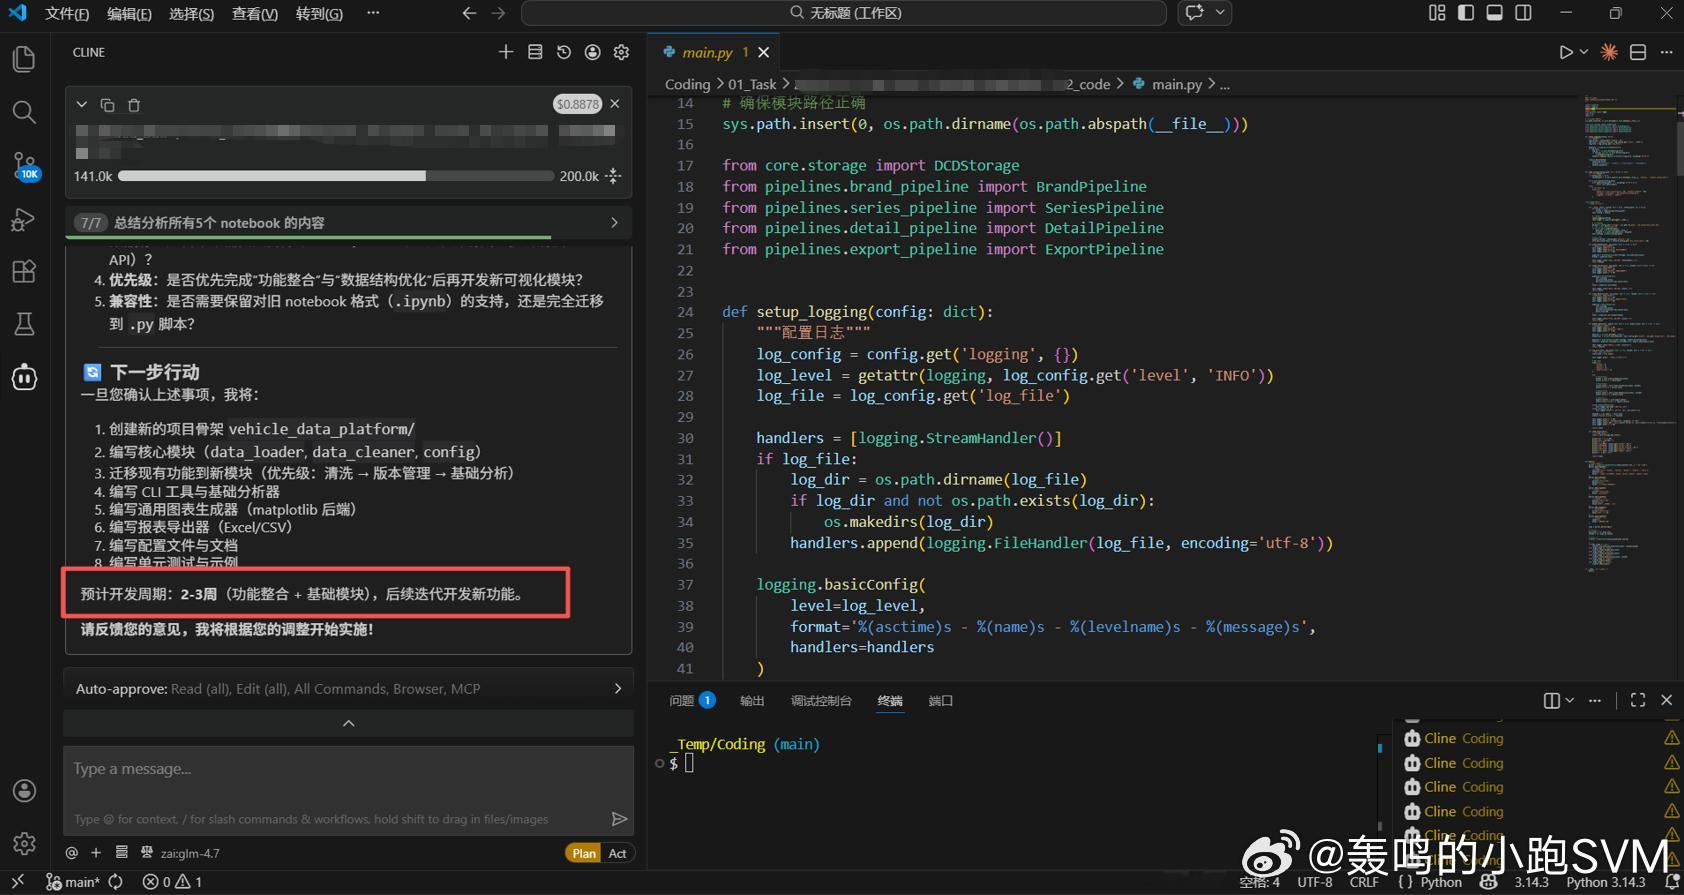Open the Testing flask view
Image resolution: width=1684 pixels, height=895 pixels.
24,324
